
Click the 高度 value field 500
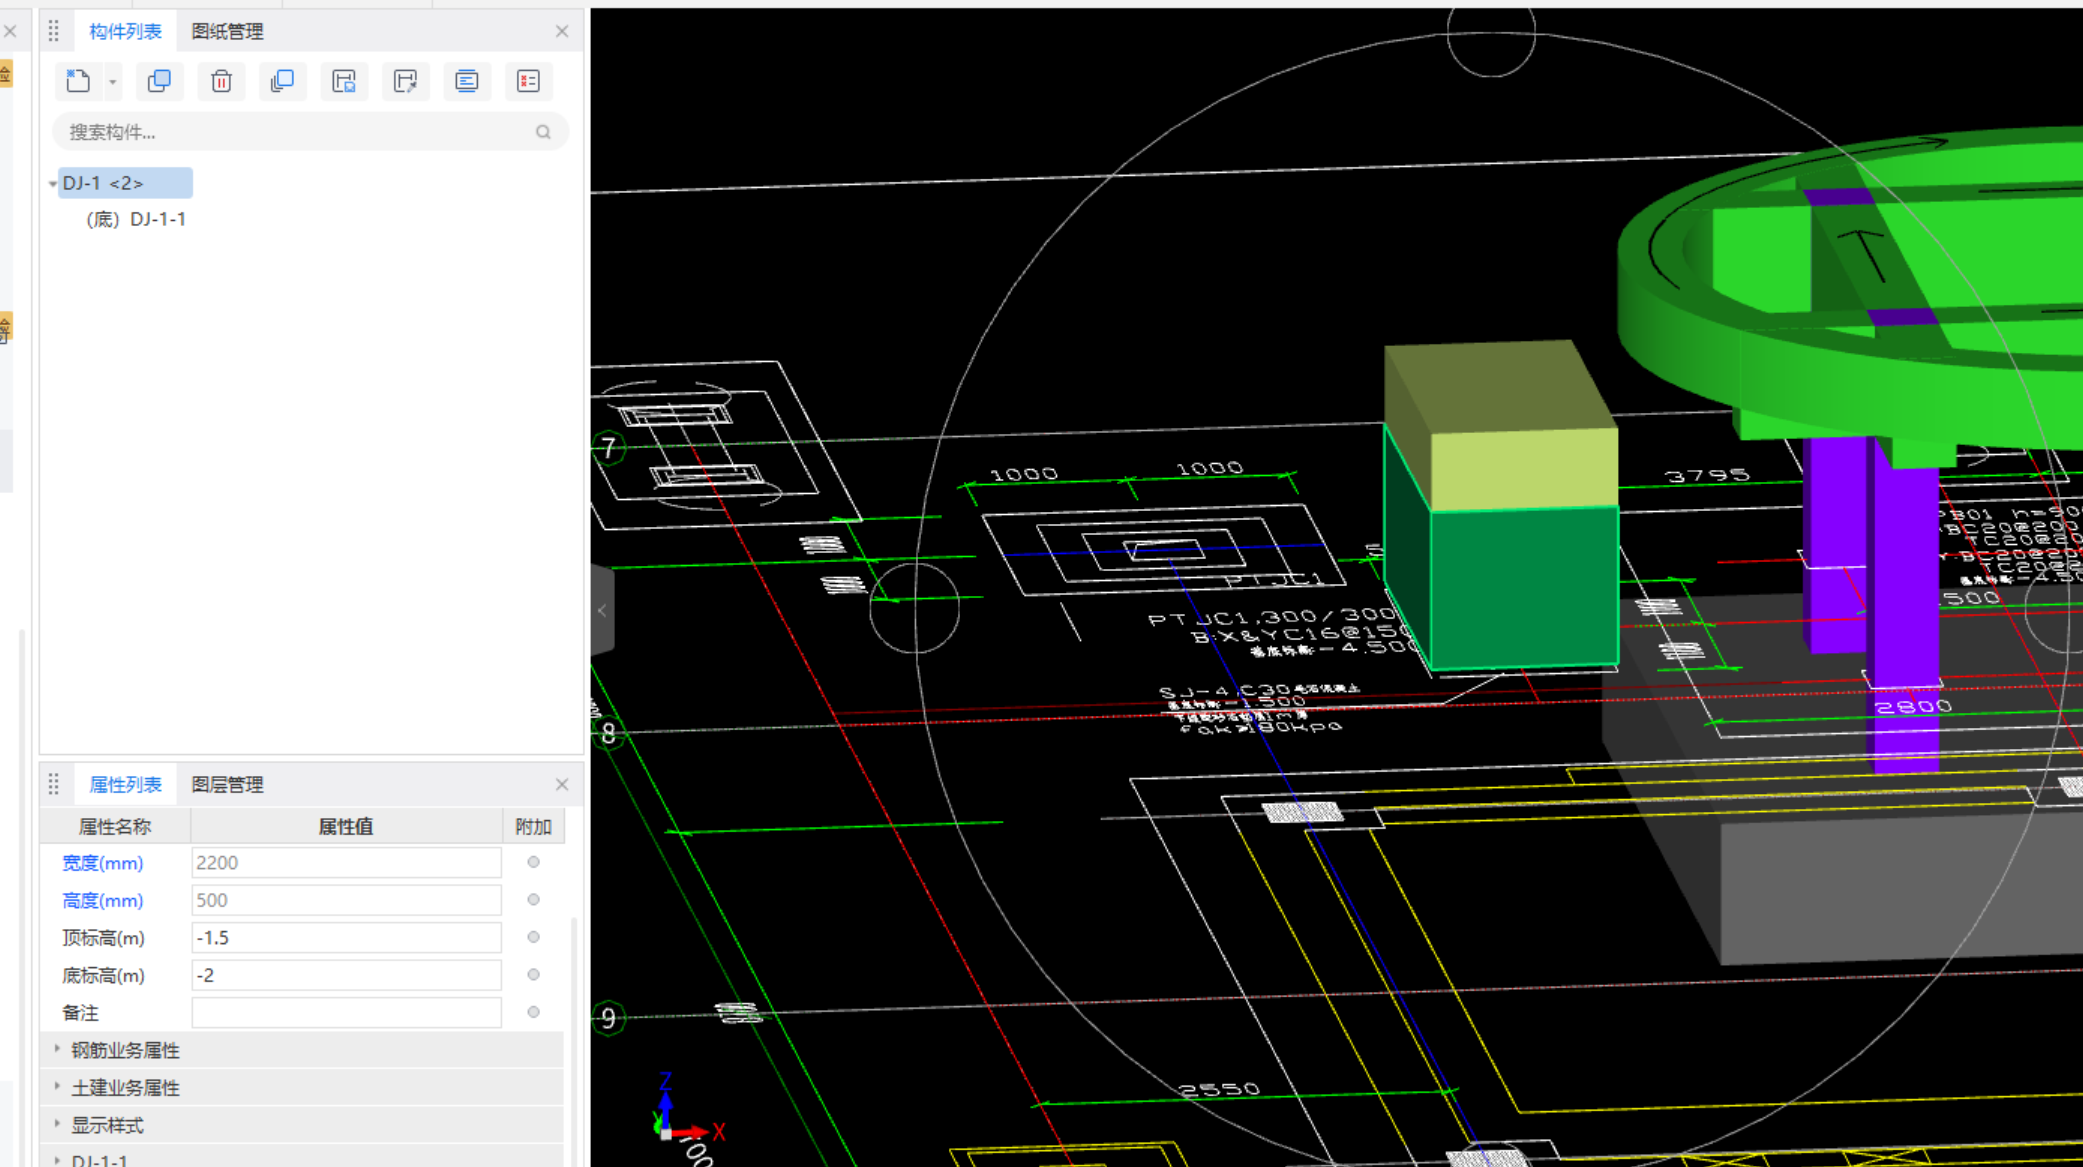(x=346, y=900)
